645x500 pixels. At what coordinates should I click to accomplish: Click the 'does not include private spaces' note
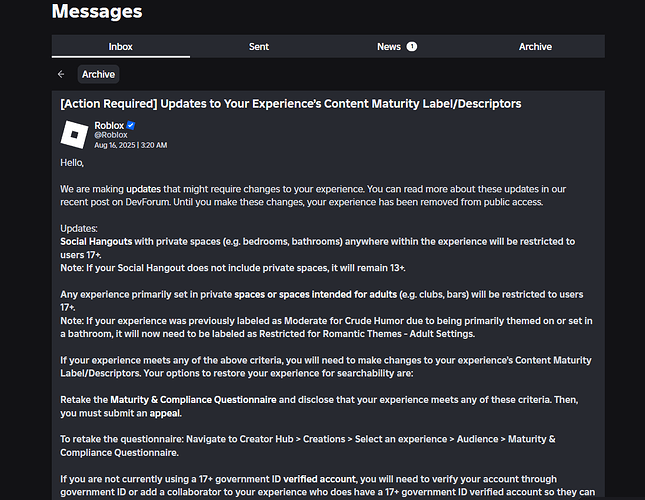pyautogui.click(x=233, y=268)
